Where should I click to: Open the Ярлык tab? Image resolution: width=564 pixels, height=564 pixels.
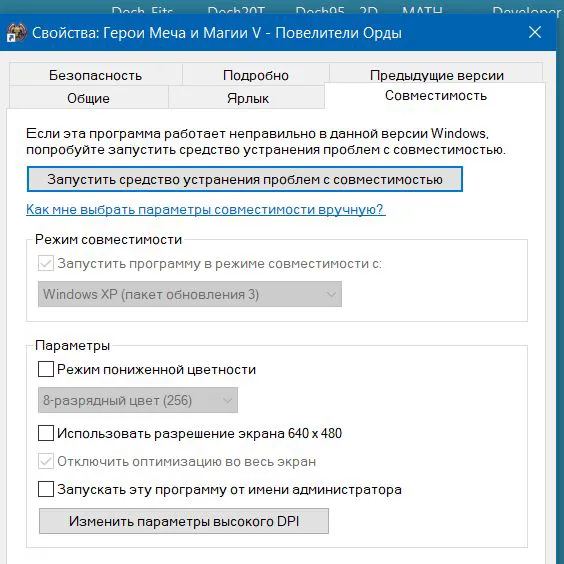point(247,98)
